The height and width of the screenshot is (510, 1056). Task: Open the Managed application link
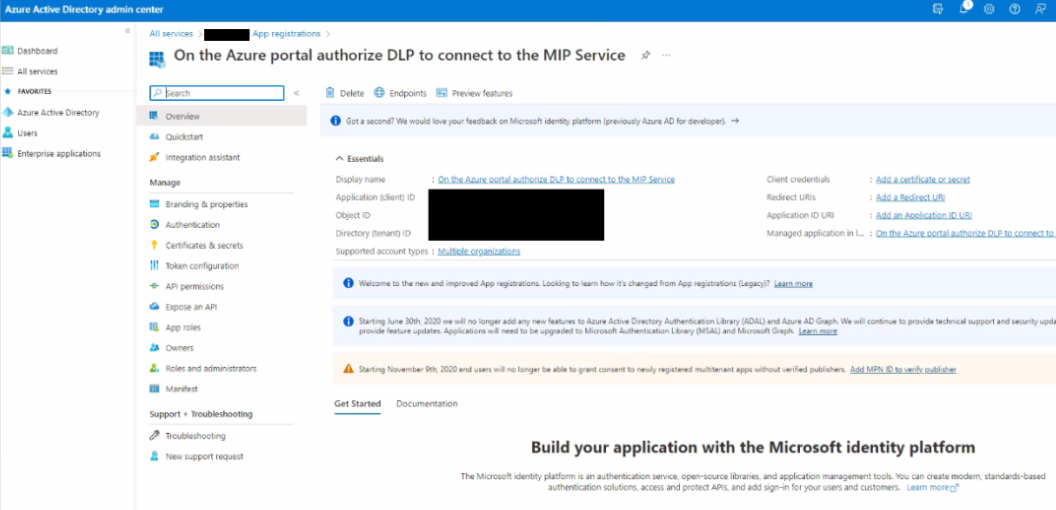tap(965, 233)
